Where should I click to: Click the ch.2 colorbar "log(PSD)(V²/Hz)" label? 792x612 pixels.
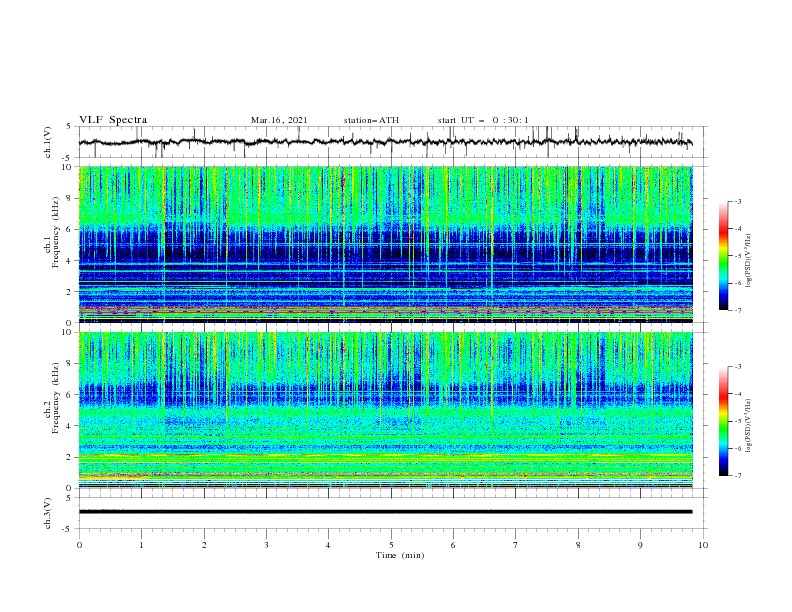(750, 425)
